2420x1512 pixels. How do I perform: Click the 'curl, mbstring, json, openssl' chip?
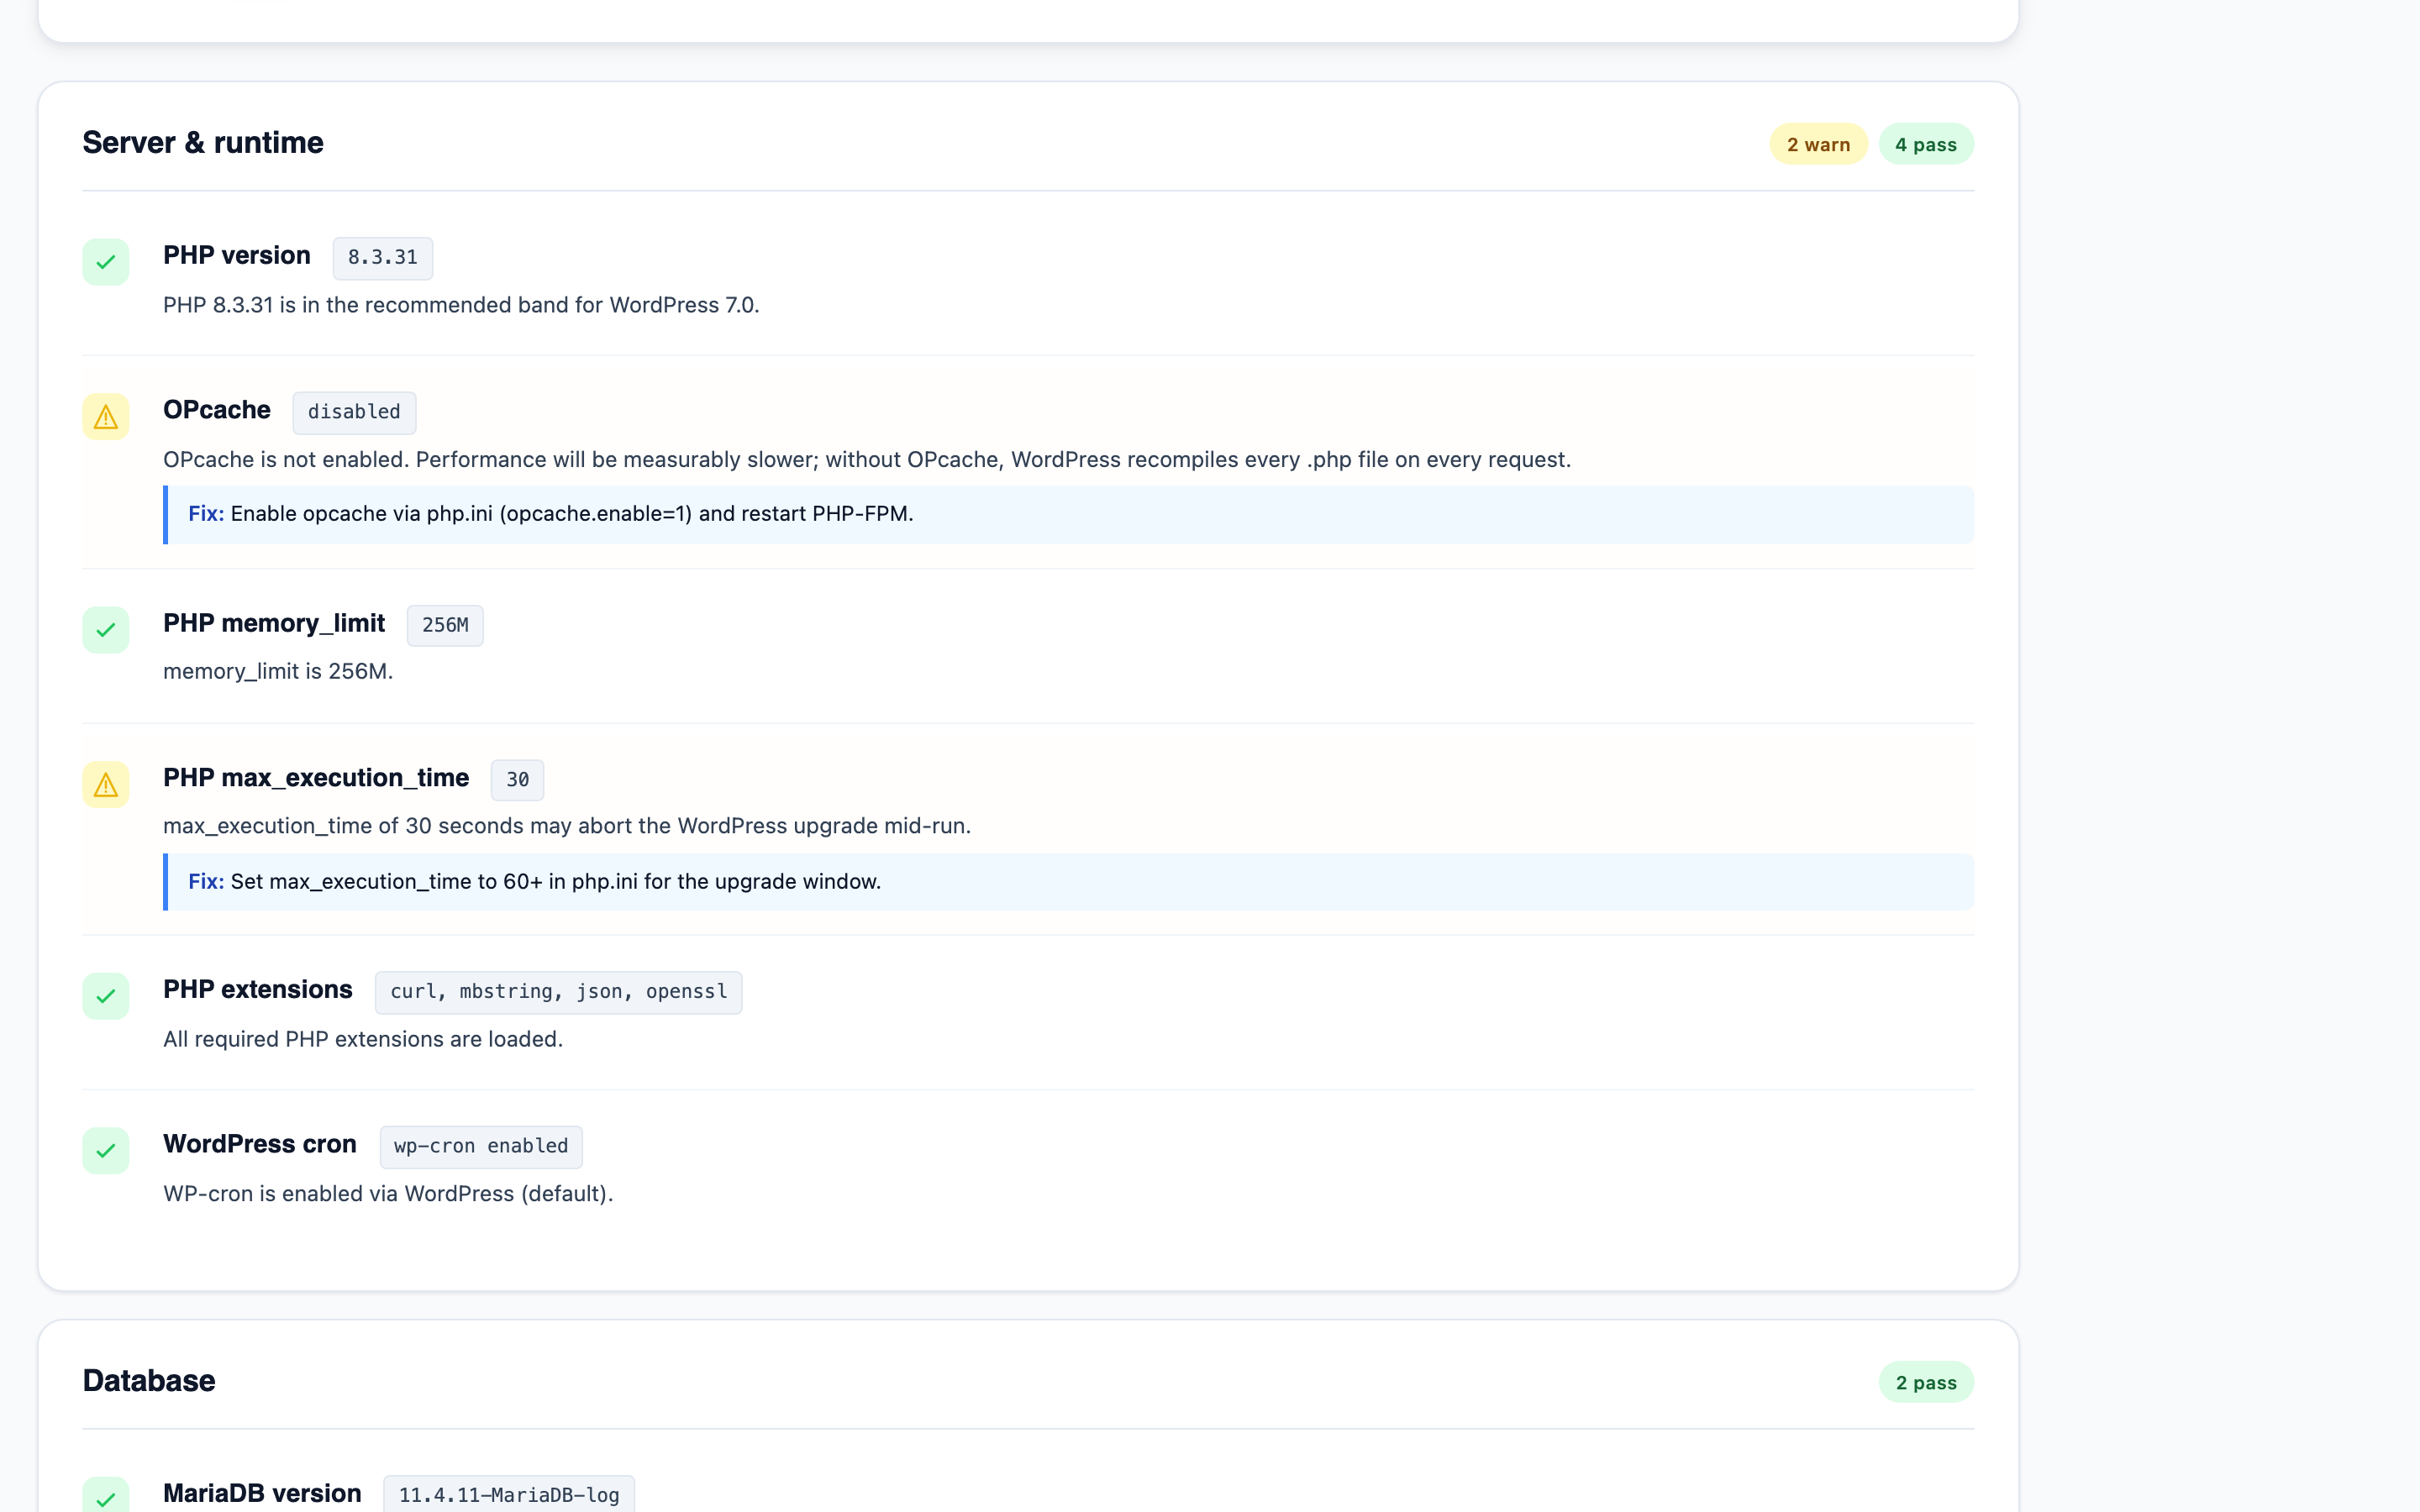[x=558, y=992]
